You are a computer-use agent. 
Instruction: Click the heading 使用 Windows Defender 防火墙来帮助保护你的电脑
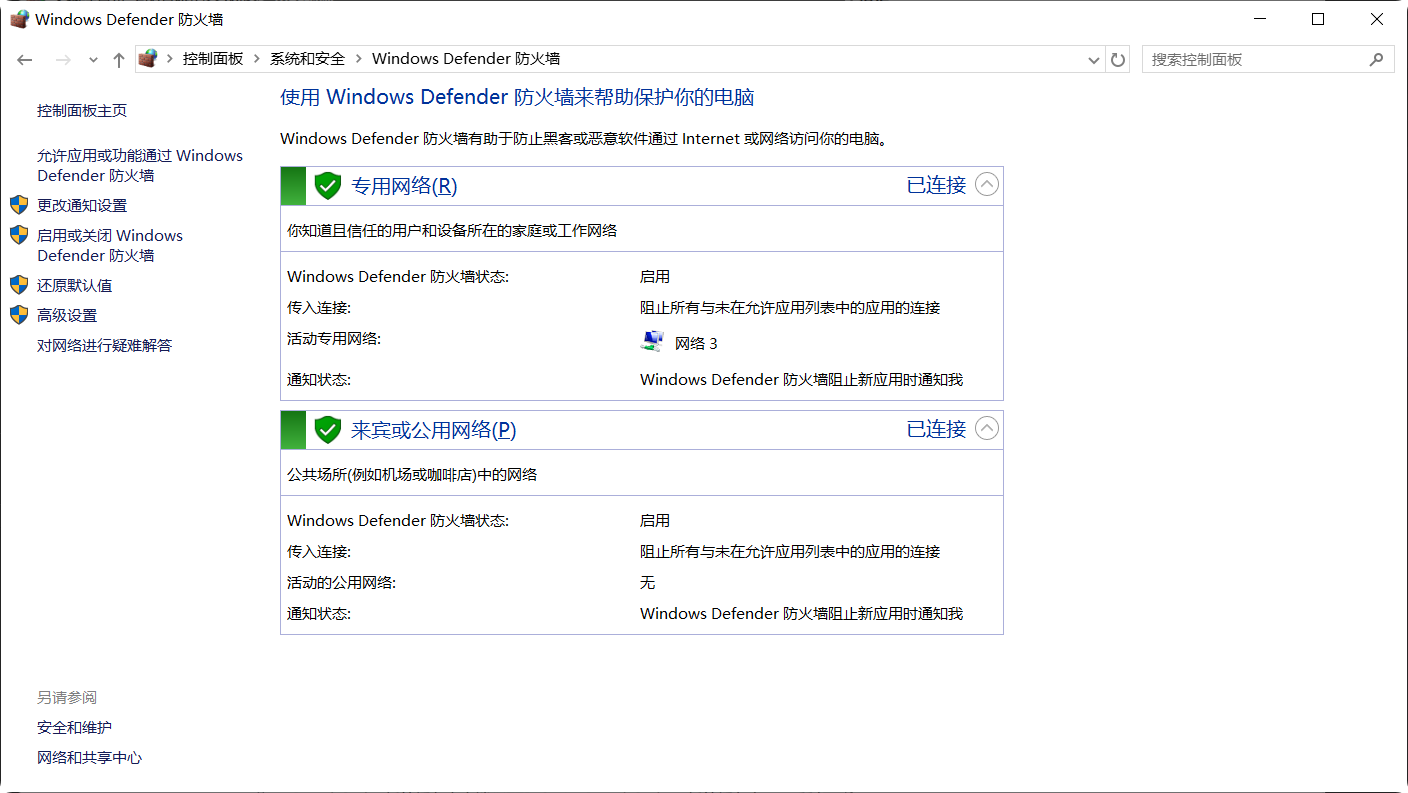point(517,98)
